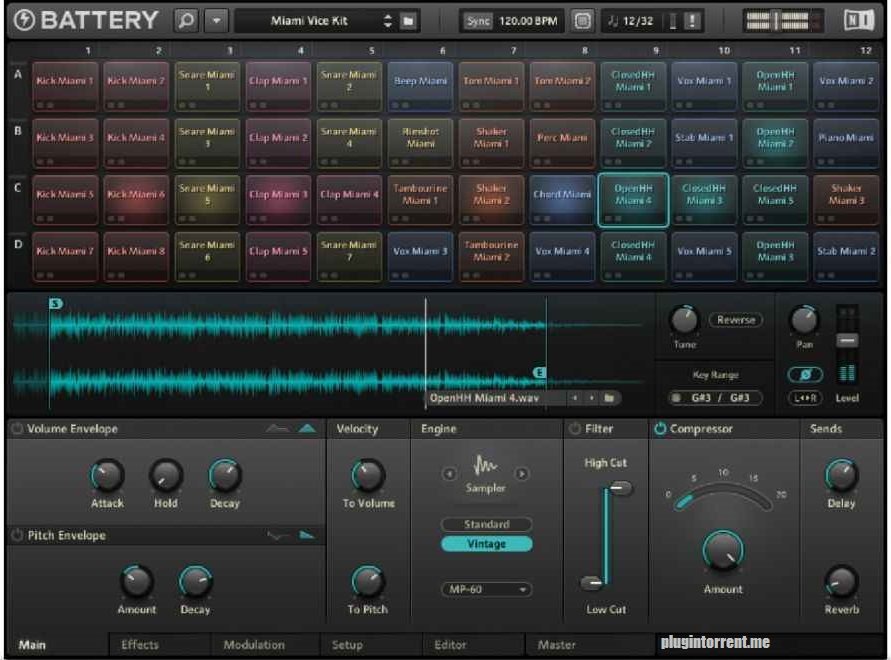Toggle Key Range MIDI learn indicator
891x660 pixels.
pyautogui.click(x=676, y=398)
